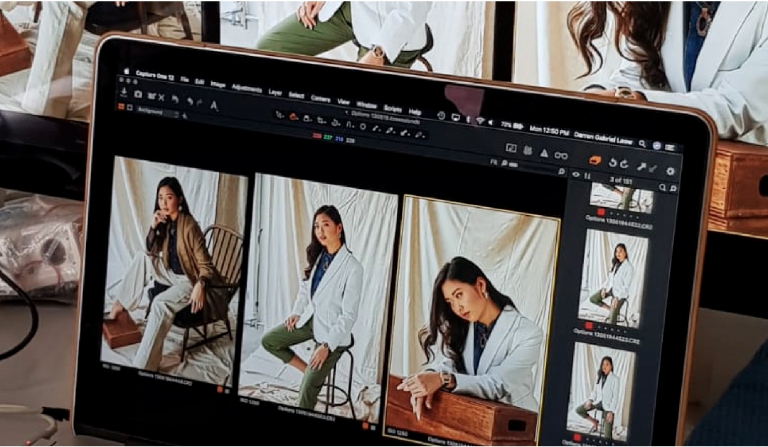Open the Image menu

coord(217,84)
